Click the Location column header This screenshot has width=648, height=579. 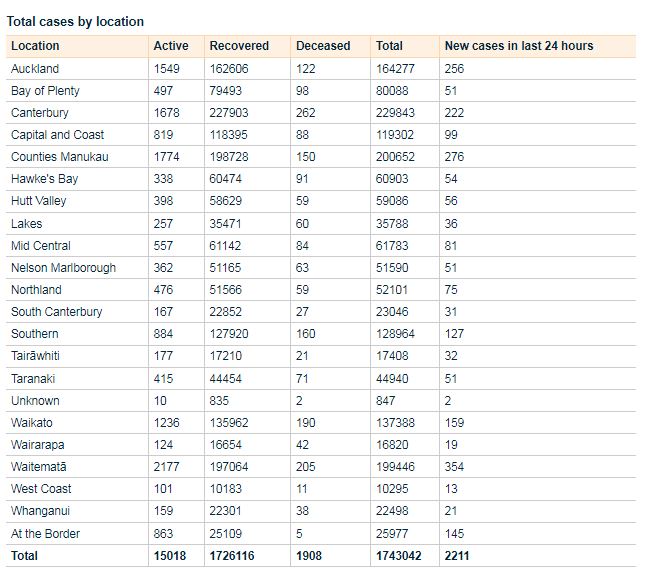tap(35, 46)
